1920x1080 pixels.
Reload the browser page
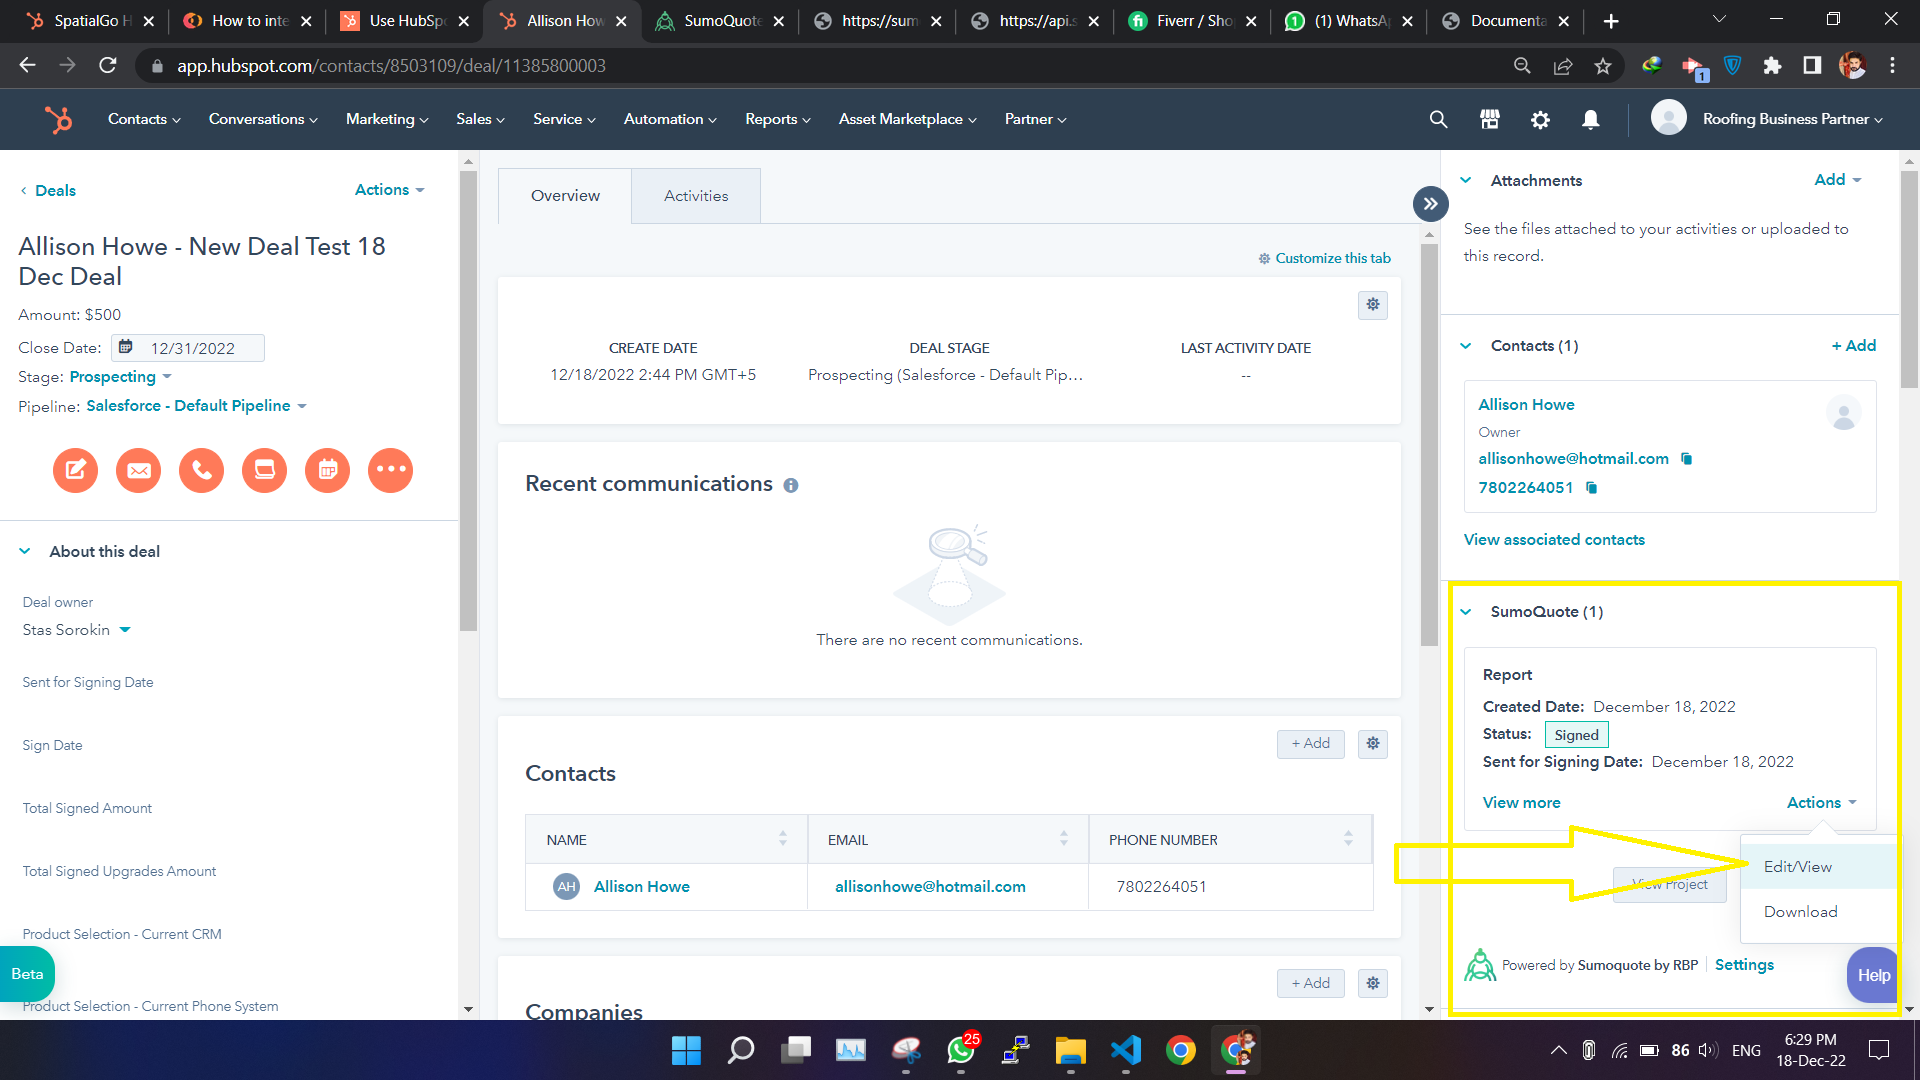coord(108,65)
